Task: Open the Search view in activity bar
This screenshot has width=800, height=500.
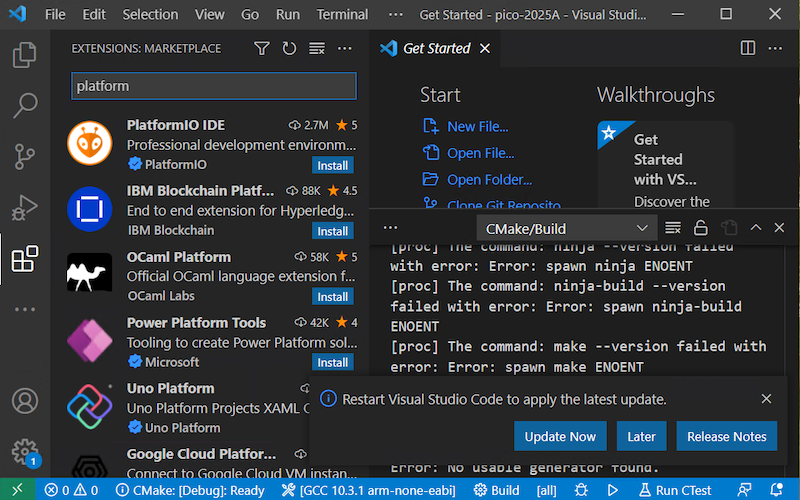Action: pos(24,106)
